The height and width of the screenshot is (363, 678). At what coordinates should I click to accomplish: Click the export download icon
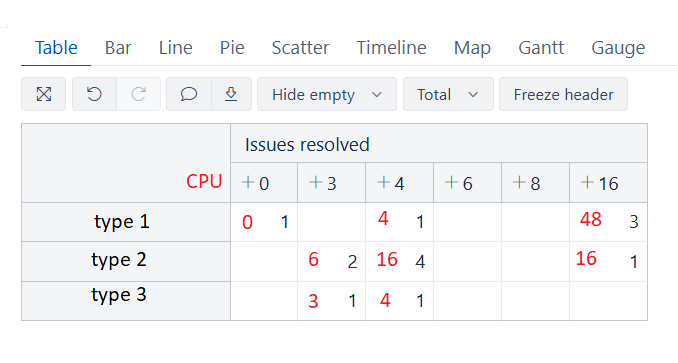click(231, 94)
